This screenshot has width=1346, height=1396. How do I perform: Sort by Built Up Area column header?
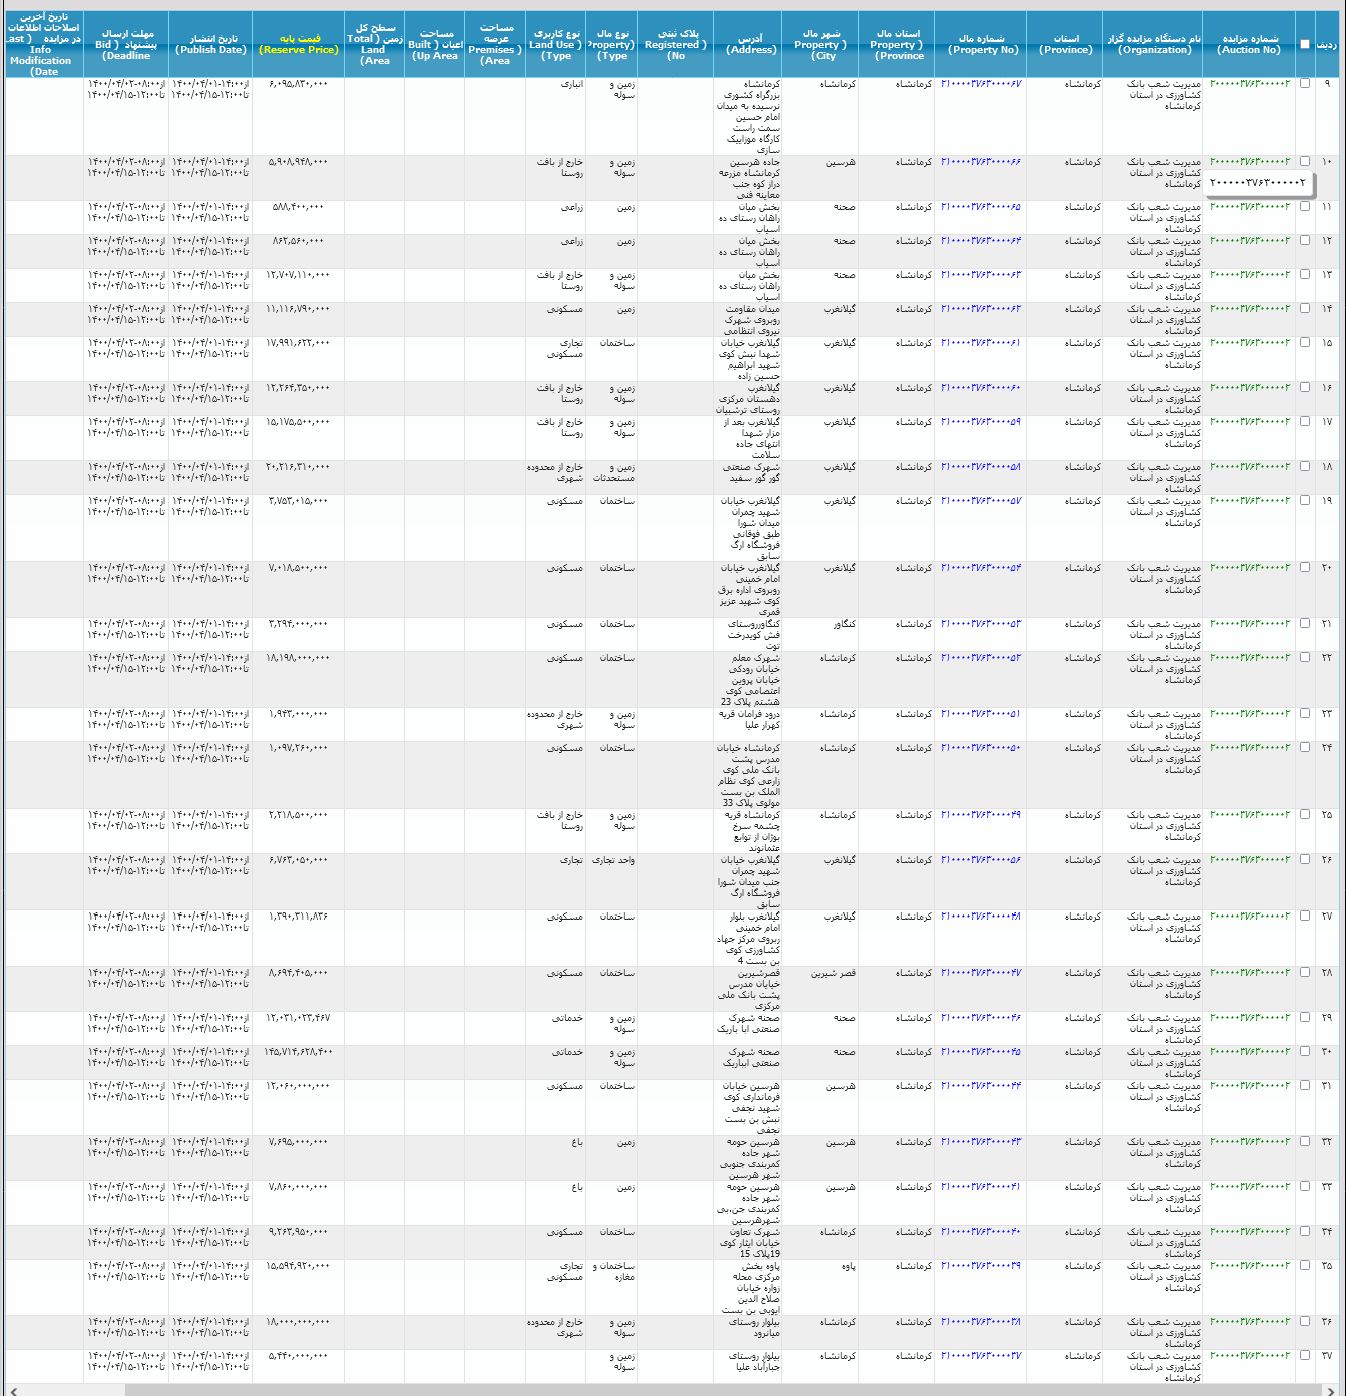pos(435,44)
